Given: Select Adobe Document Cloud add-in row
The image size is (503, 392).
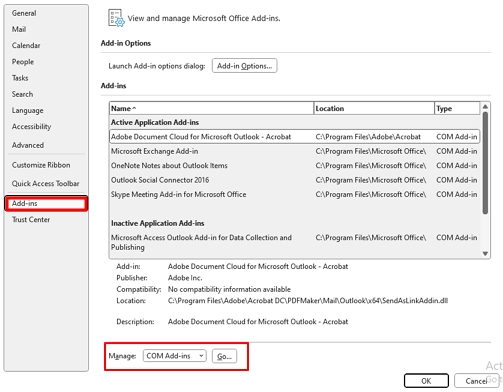Looking at the screenshot, I should (x=294, y=137).
